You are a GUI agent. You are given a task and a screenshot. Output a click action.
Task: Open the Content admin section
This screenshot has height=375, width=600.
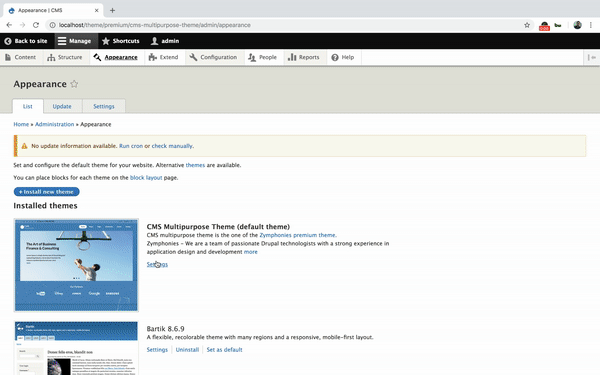[21, 57]
